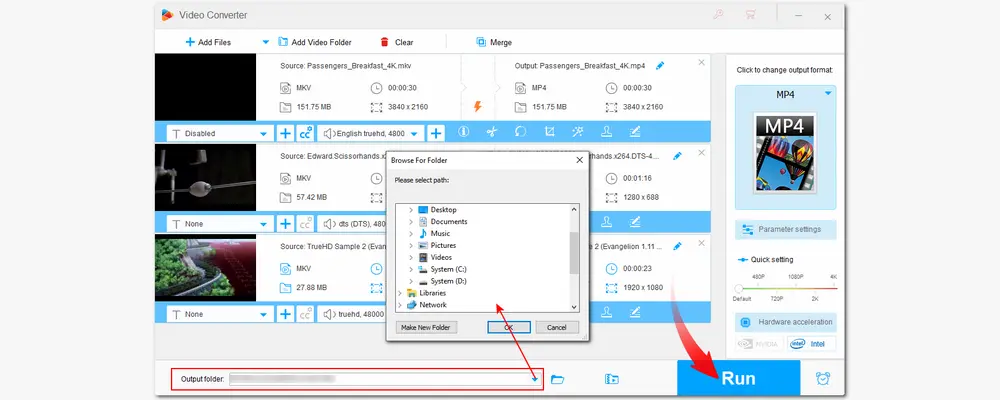Click Merge in the top toolbar
This screenshot has height=400, width=1000.
[x=494, y=42]
